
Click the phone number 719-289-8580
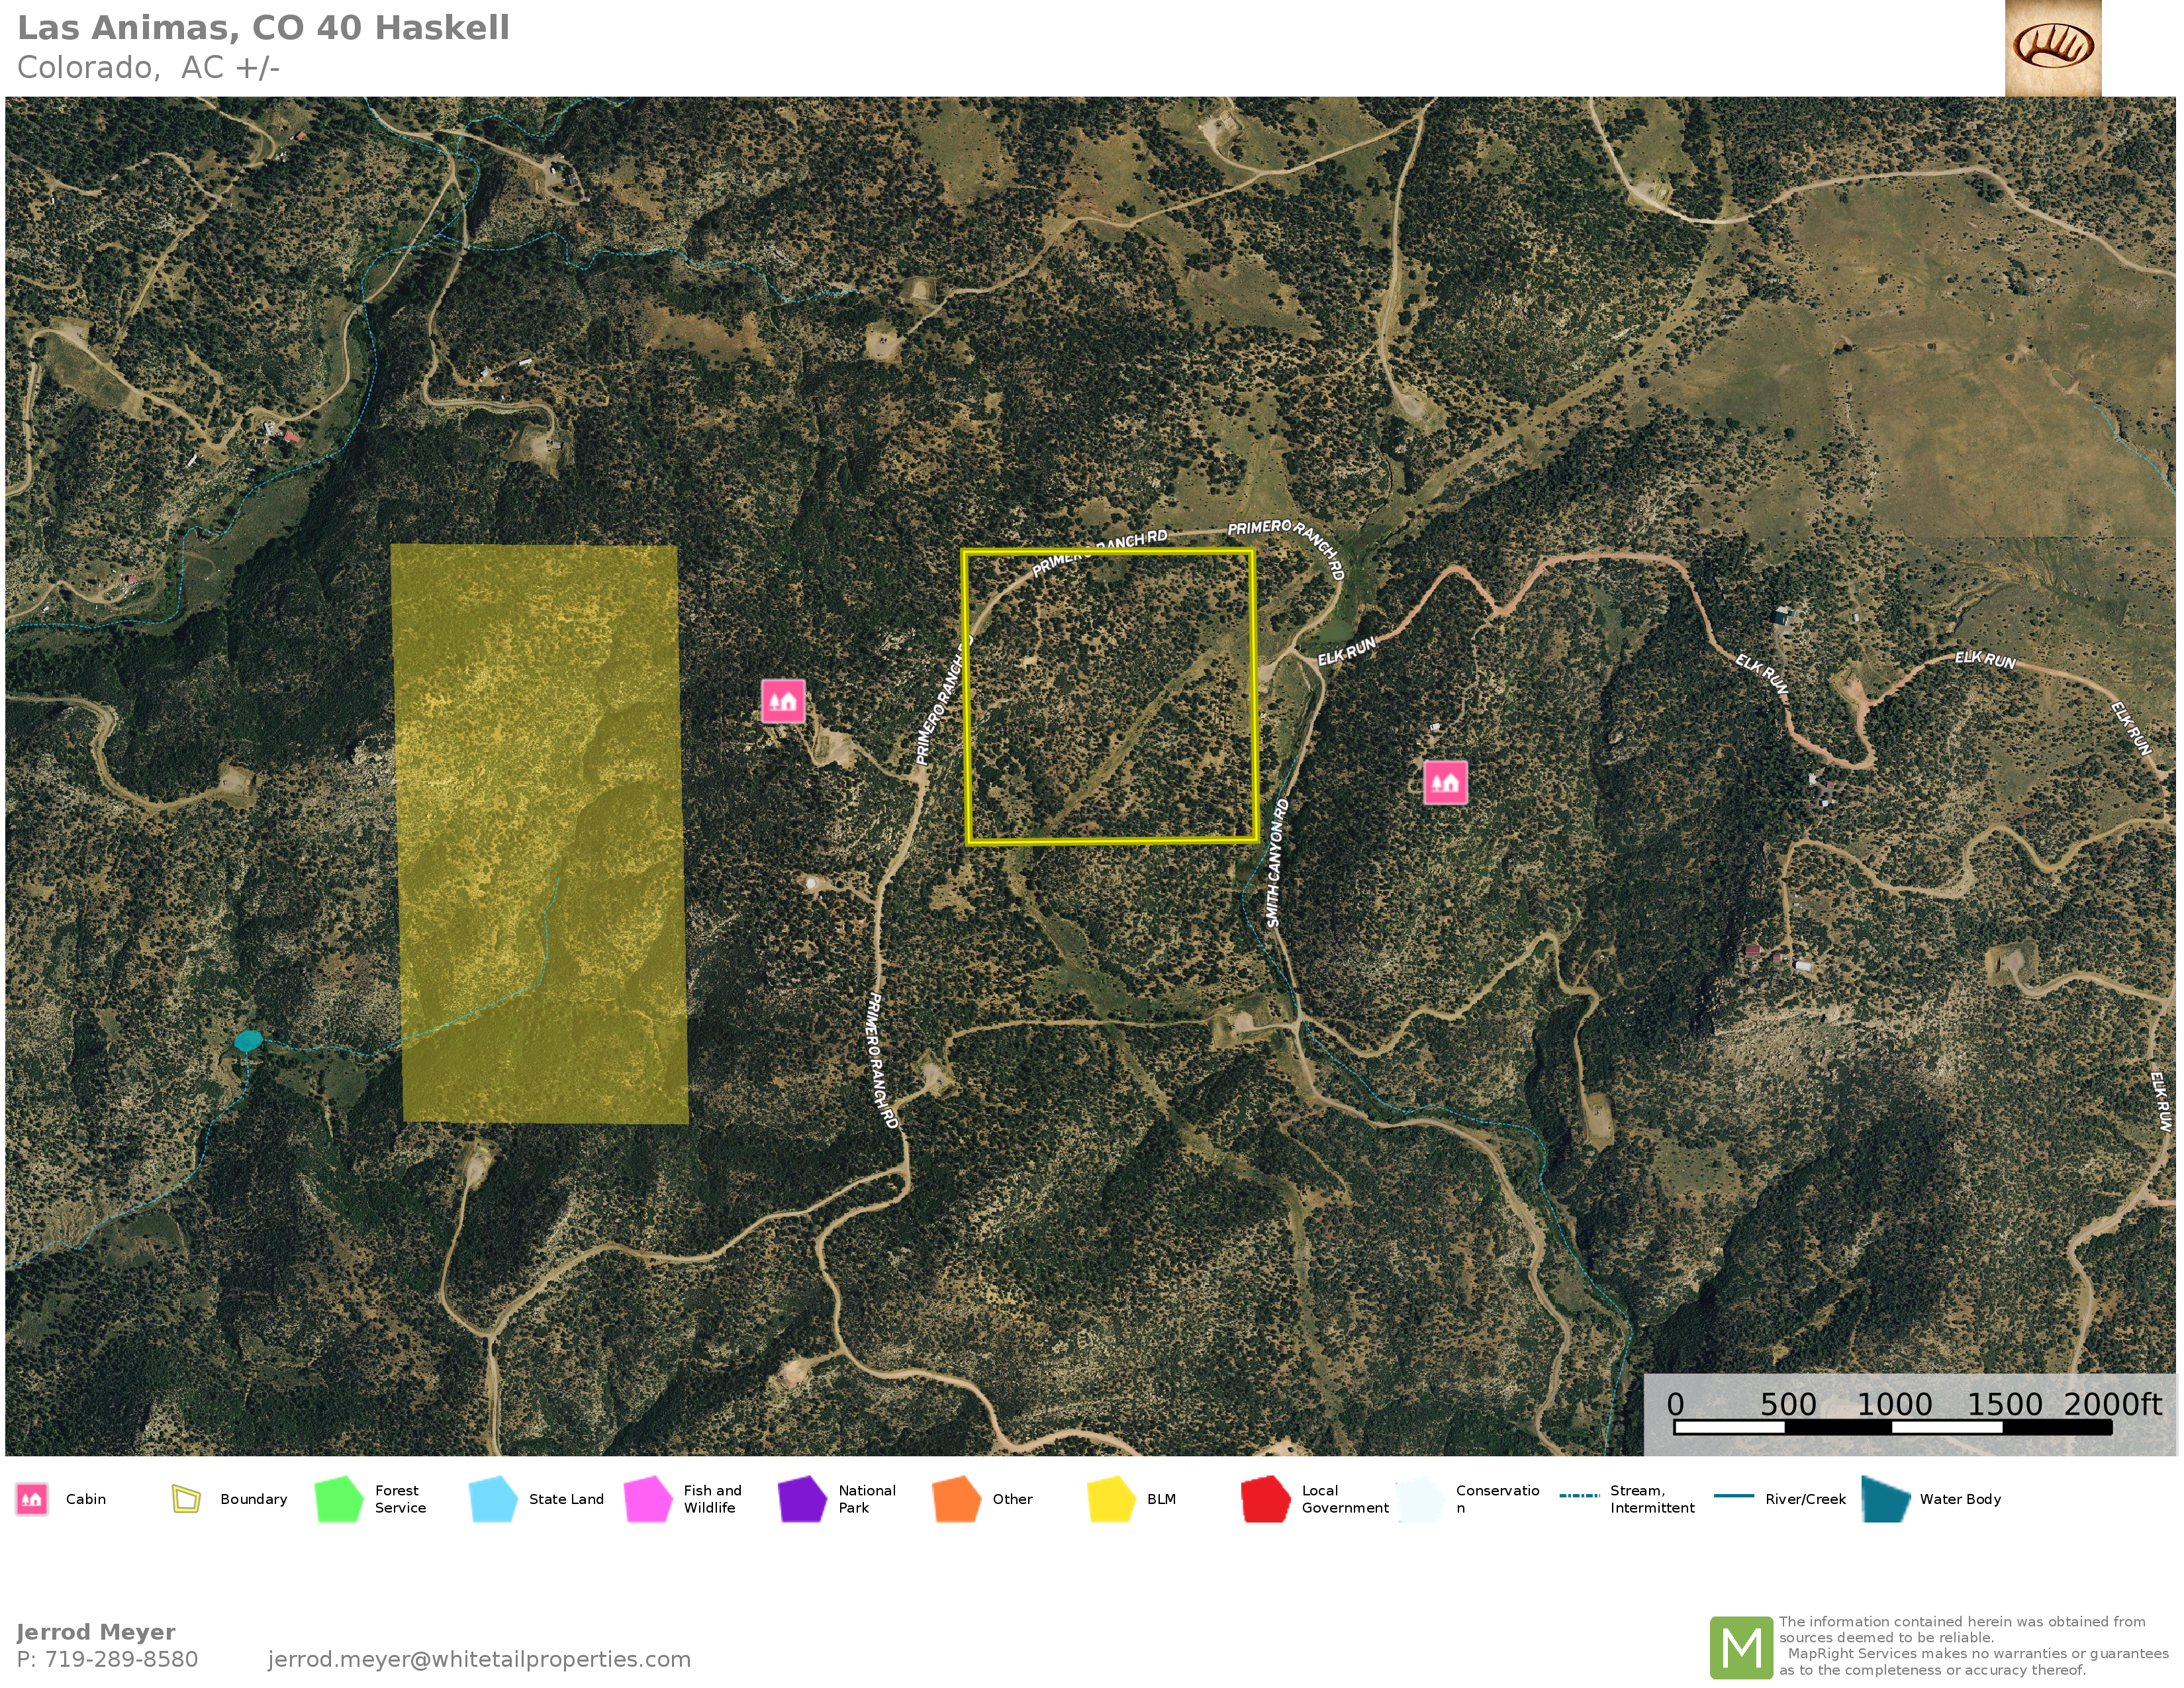point(121,1659)
